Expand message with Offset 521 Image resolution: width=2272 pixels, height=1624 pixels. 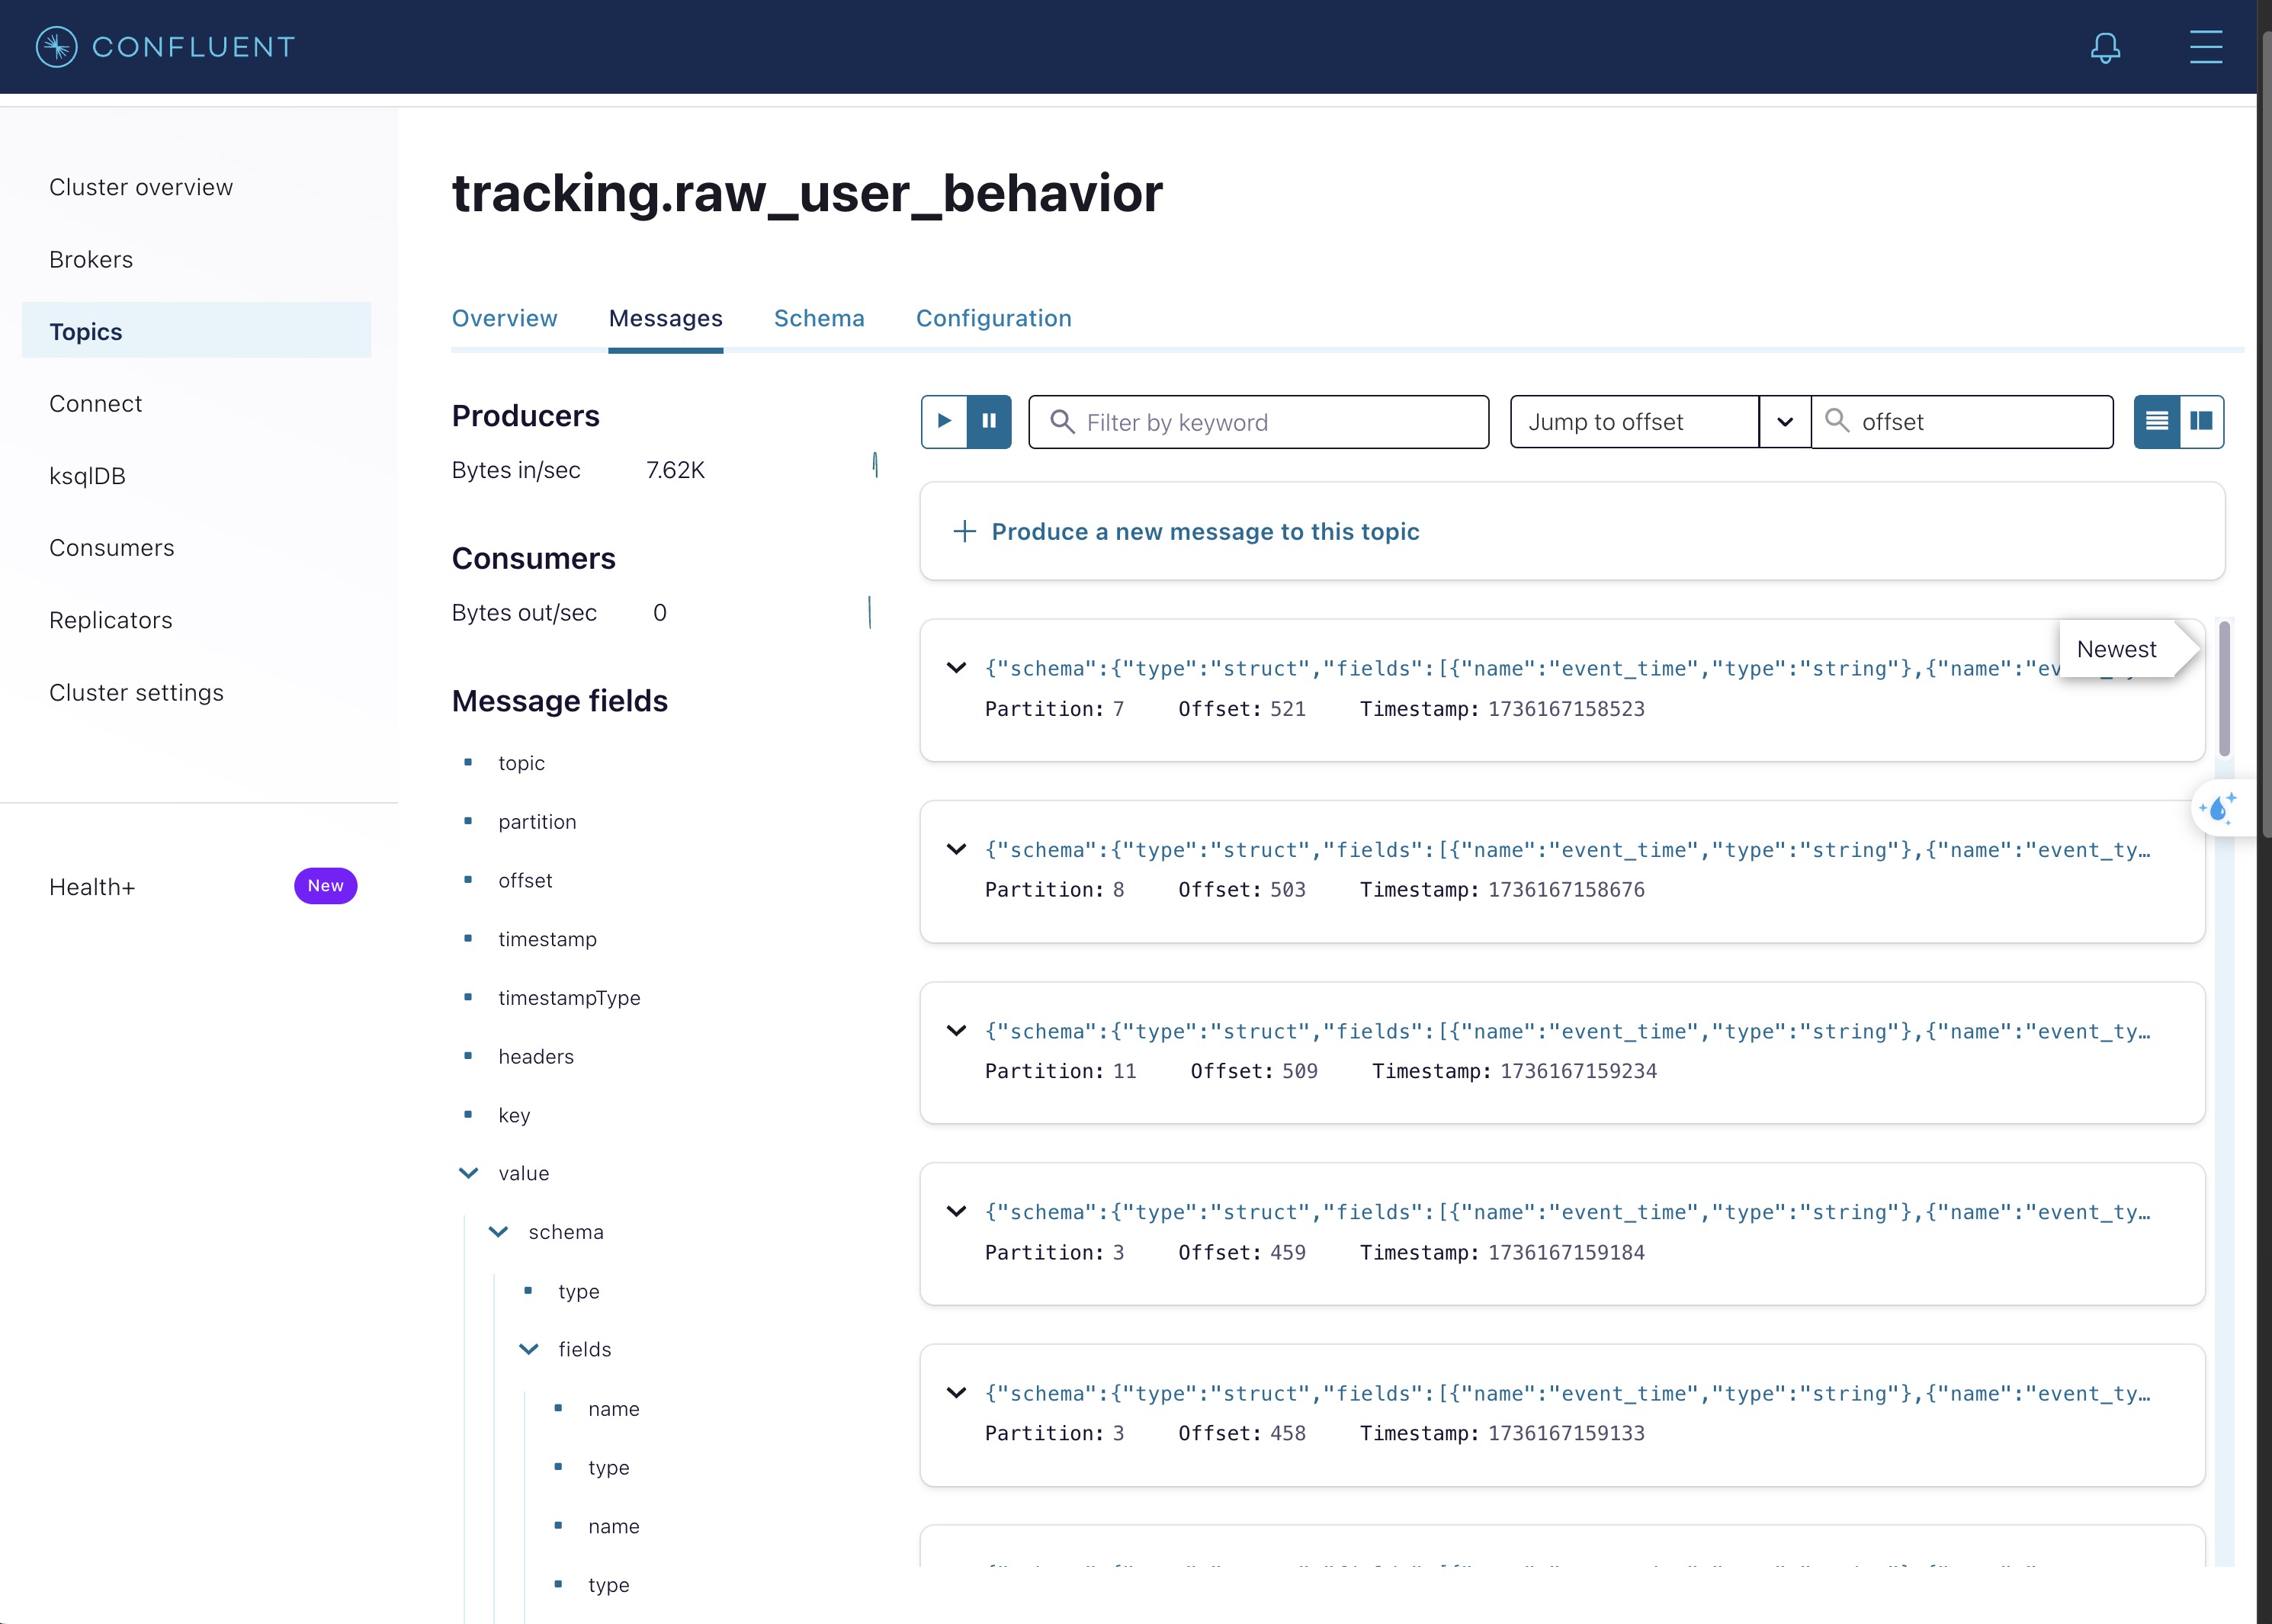click(956, 668)
